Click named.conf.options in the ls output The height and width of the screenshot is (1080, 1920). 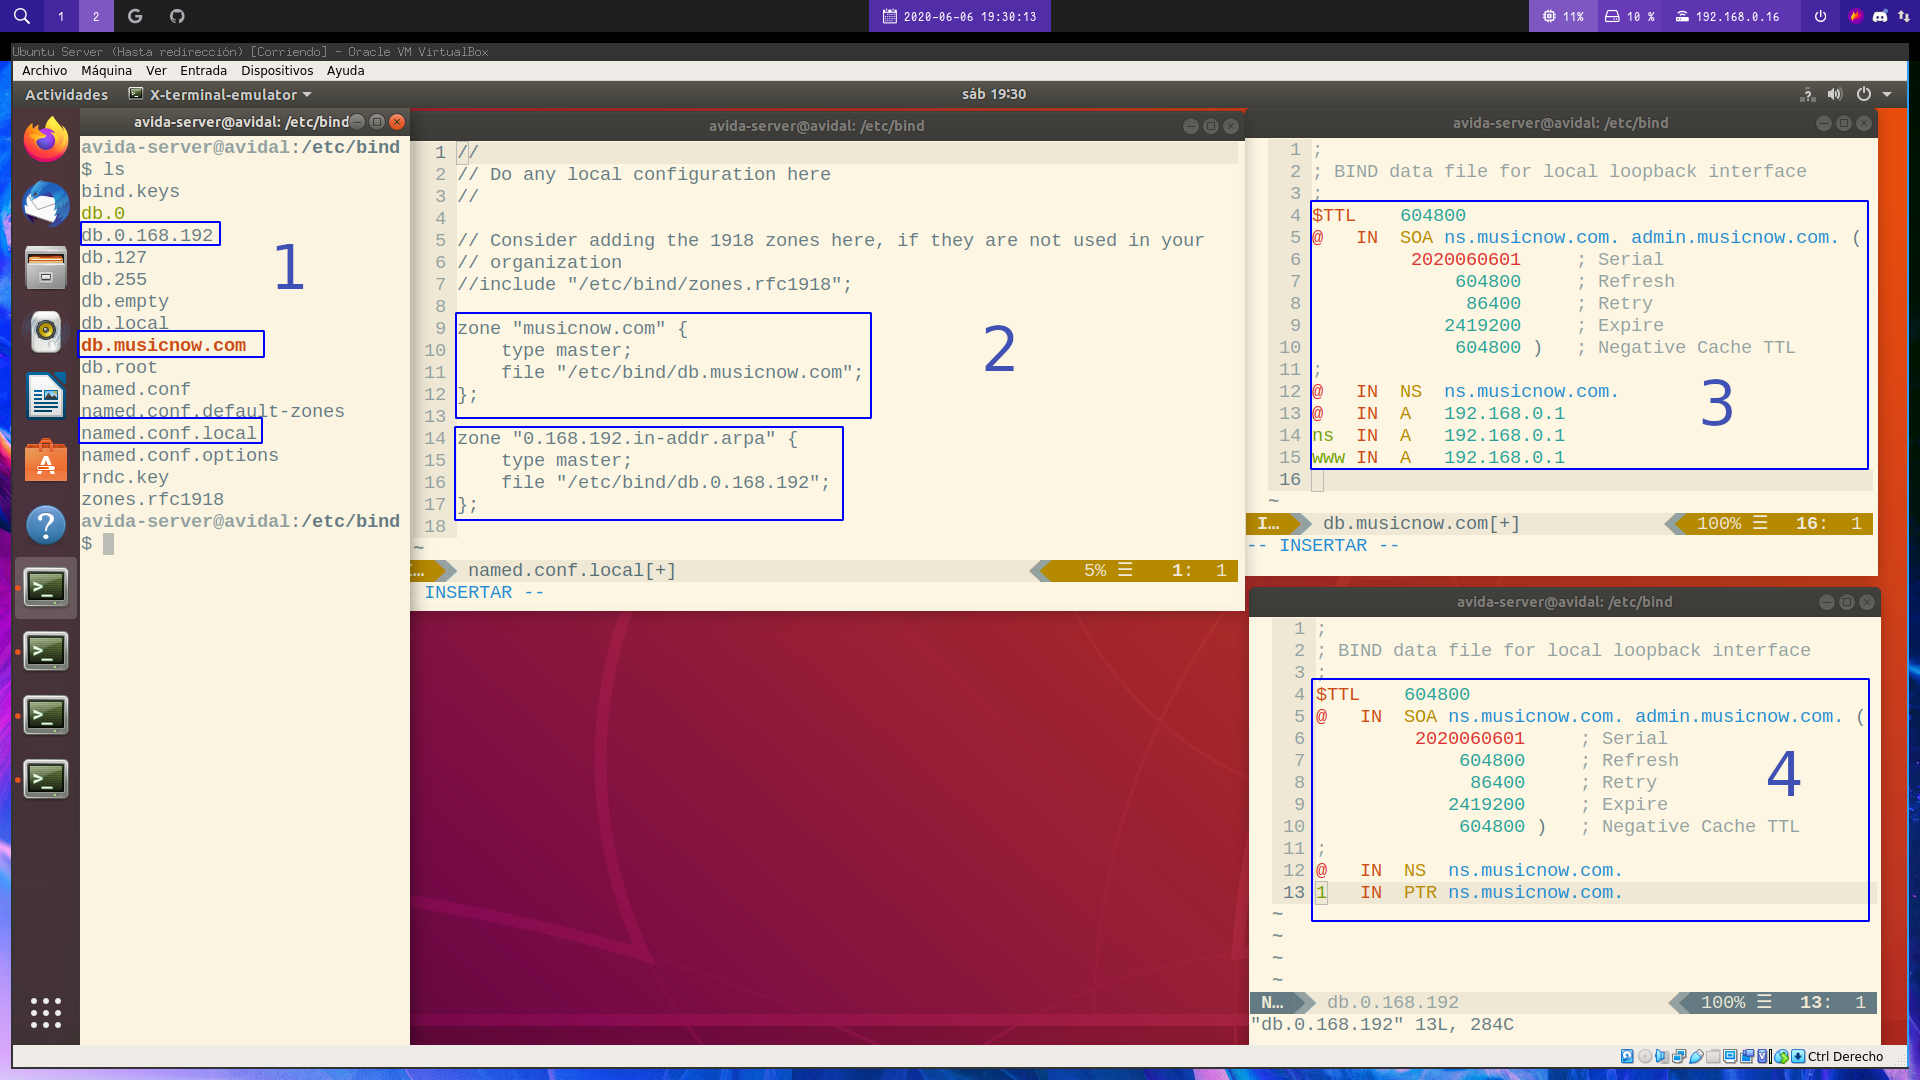(x=180, y=455)
